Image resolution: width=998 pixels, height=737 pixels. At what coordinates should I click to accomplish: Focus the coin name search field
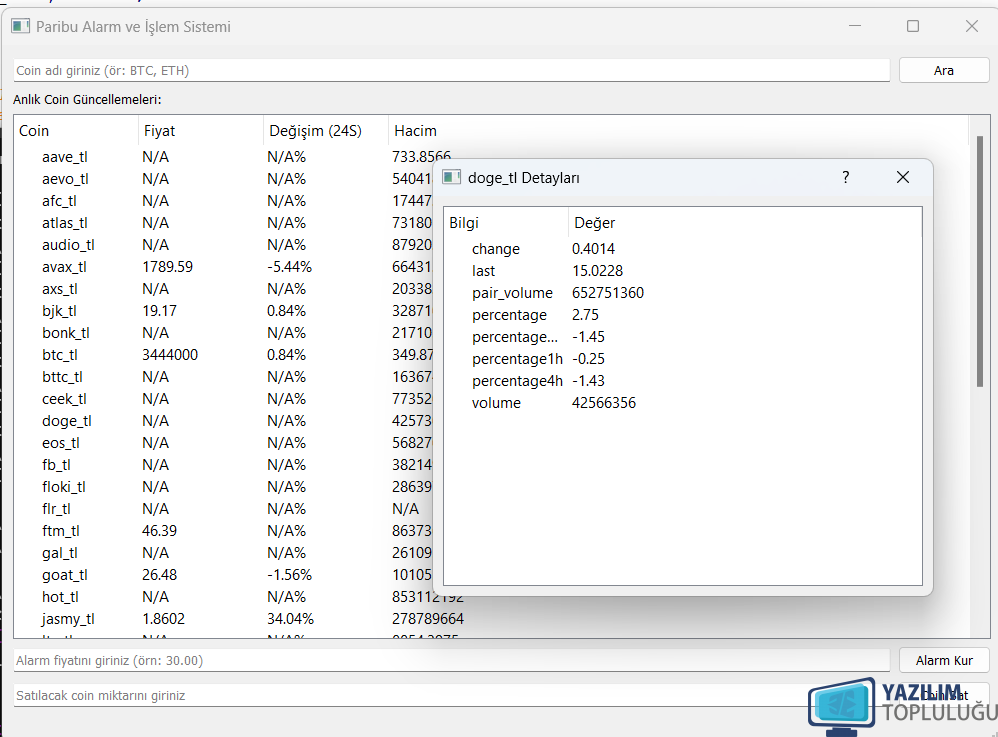[451, 71]
